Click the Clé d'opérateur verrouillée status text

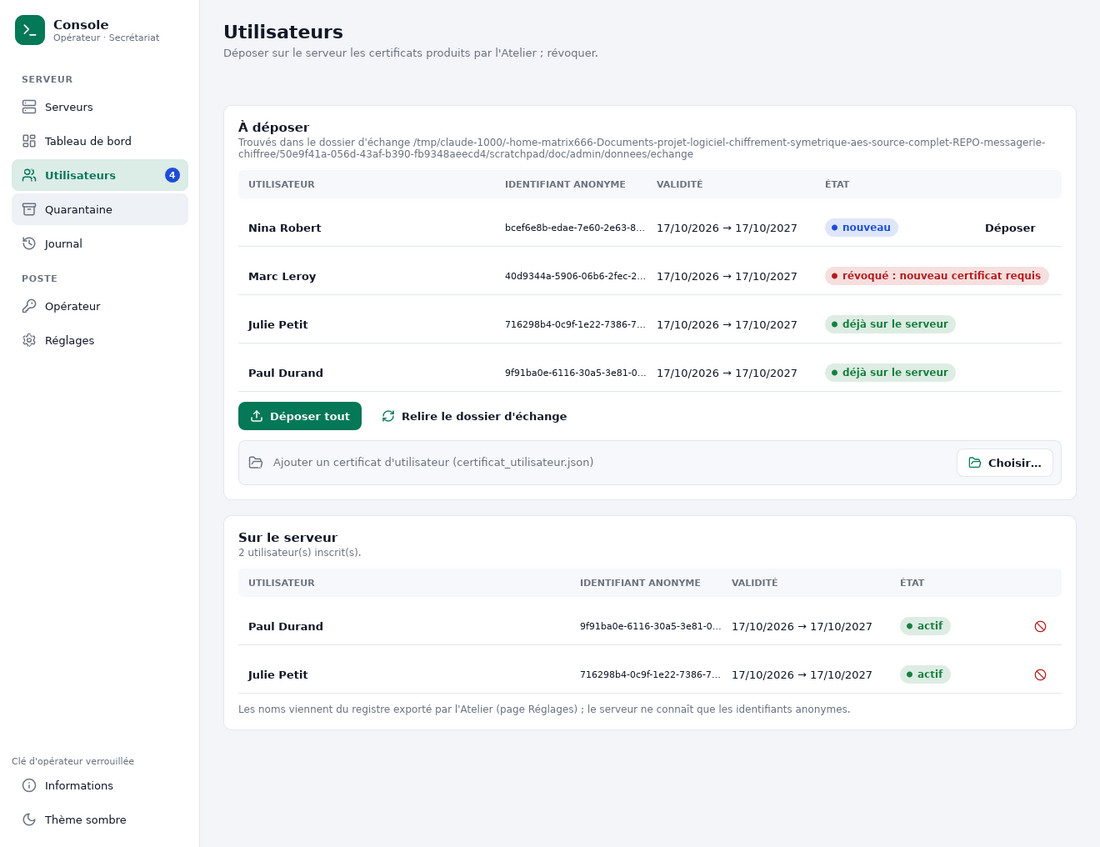point(73,761)
